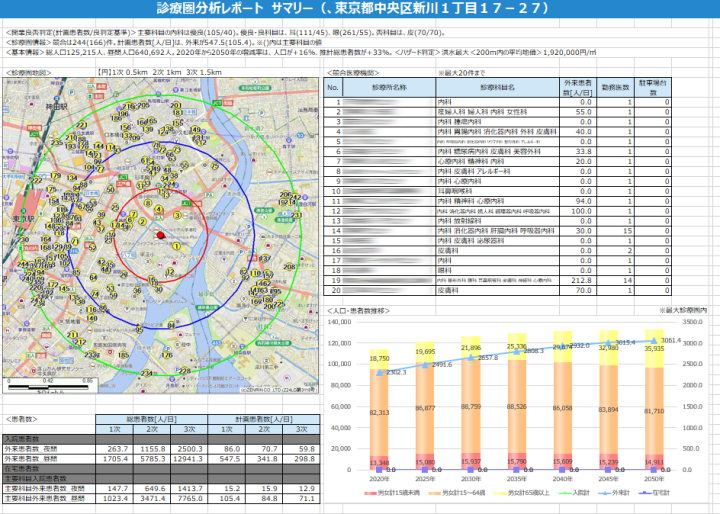
Task: Select the 駐車場台数 column header
Action: coord(652,87)
